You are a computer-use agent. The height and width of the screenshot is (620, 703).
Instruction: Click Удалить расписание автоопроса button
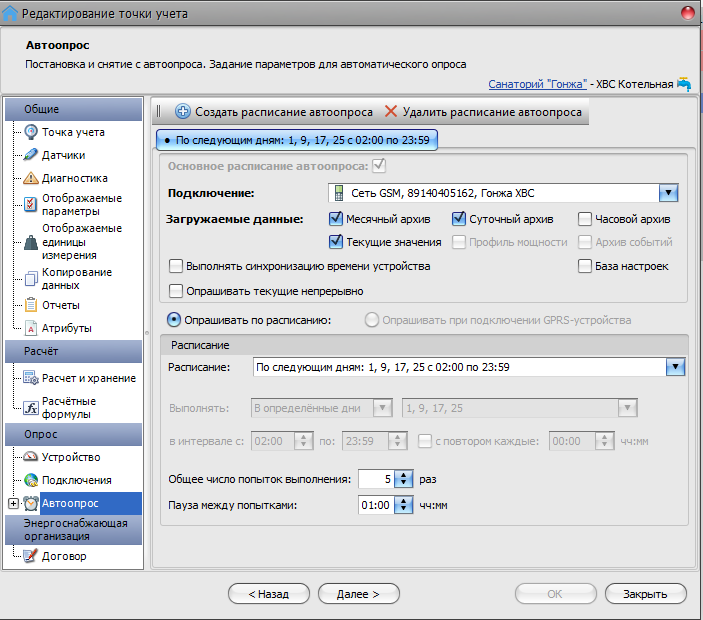[x=483, y=112]
